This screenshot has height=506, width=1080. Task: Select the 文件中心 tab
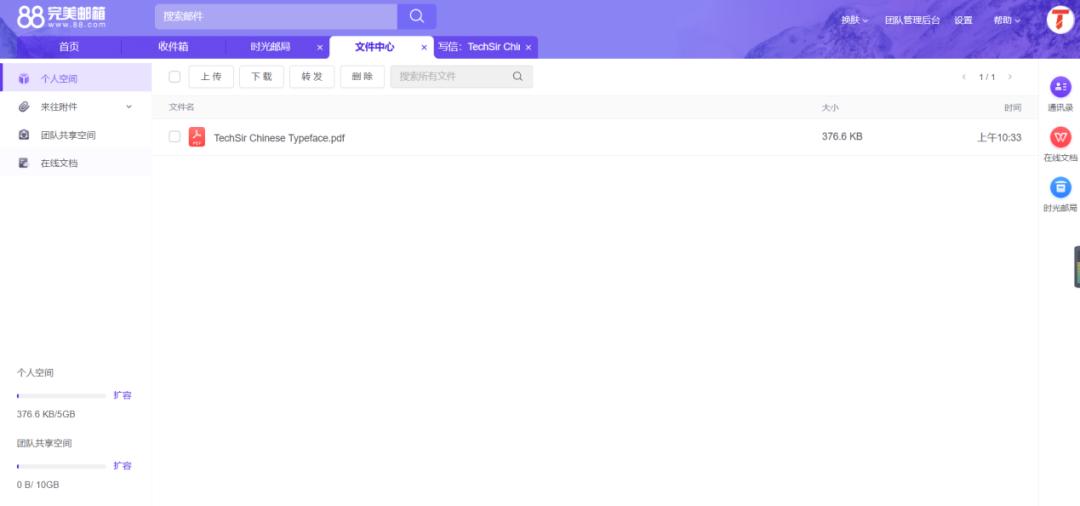(375, 47)
